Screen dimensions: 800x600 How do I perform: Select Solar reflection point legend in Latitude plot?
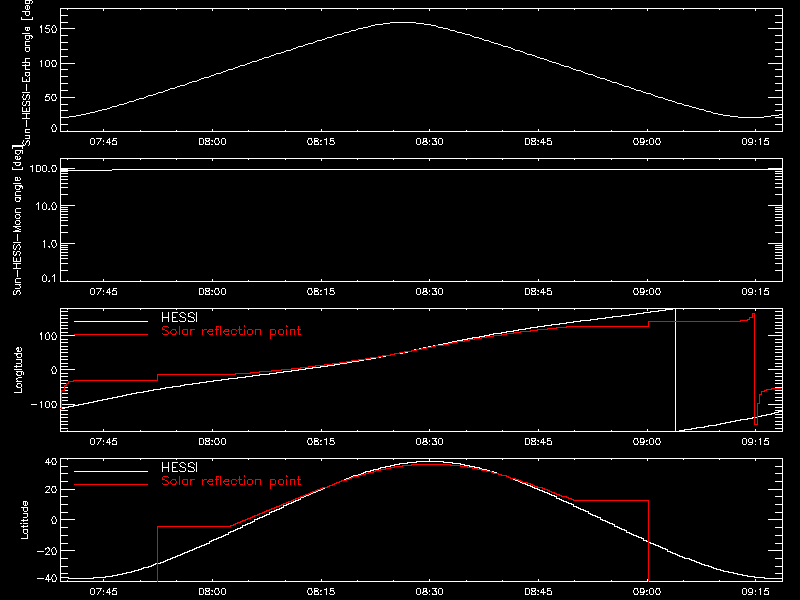tap(231, 481)
